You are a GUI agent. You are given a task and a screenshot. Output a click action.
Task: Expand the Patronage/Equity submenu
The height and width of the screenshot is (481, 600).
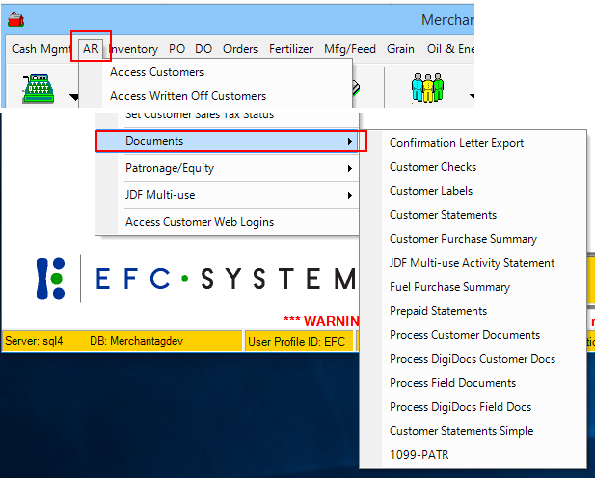[231, 168]
